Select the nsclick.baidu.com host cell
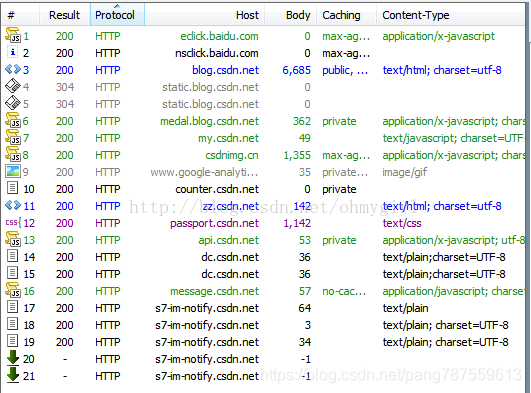531x393 pixels. (217, 53)
